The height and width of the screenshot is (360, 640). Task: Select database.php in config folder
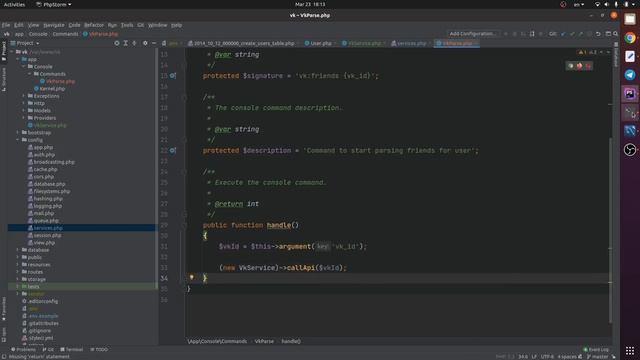[47, 184]
